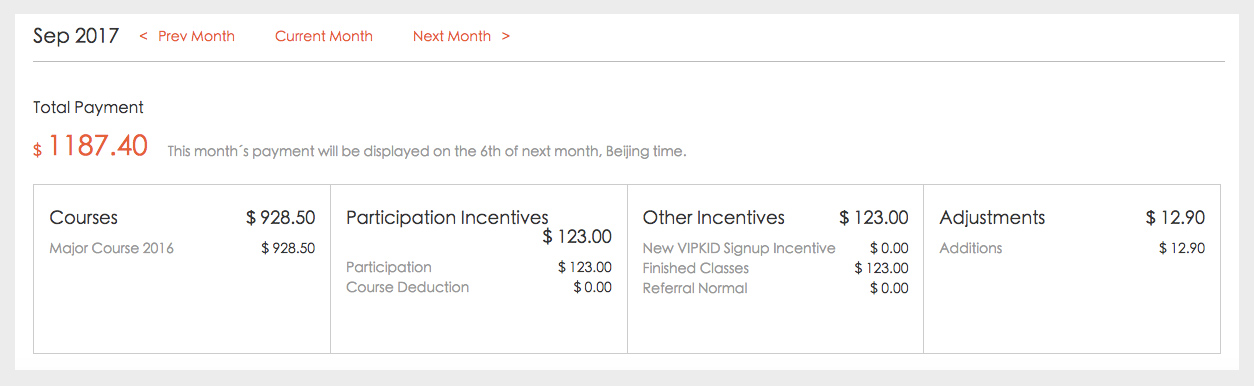
Task: Click the Courses $928.50 total
Action: click(x=281, y=217)
